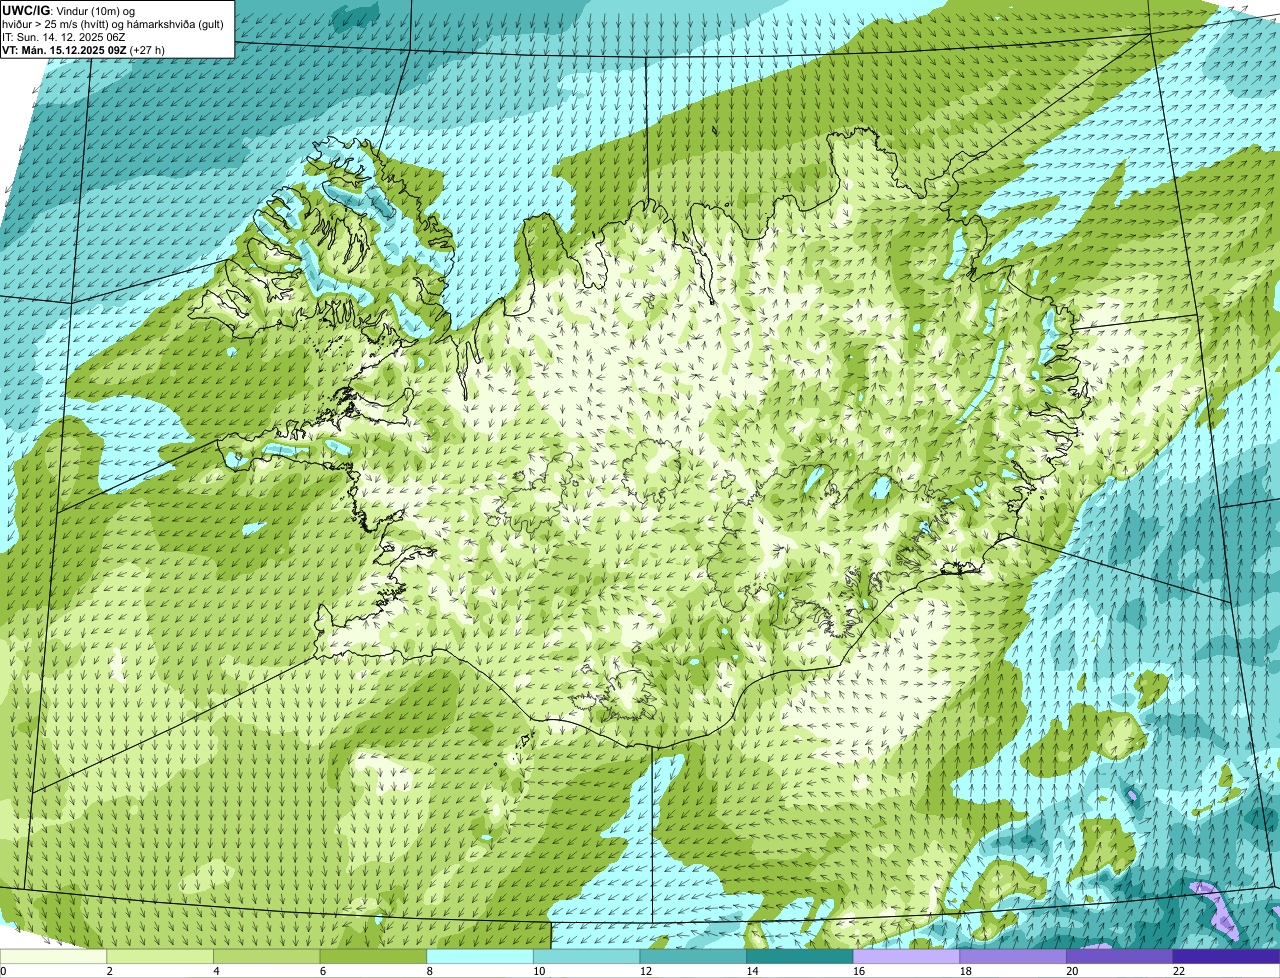
Task: Click the legend tick label '8'
Action: (430, 971)
